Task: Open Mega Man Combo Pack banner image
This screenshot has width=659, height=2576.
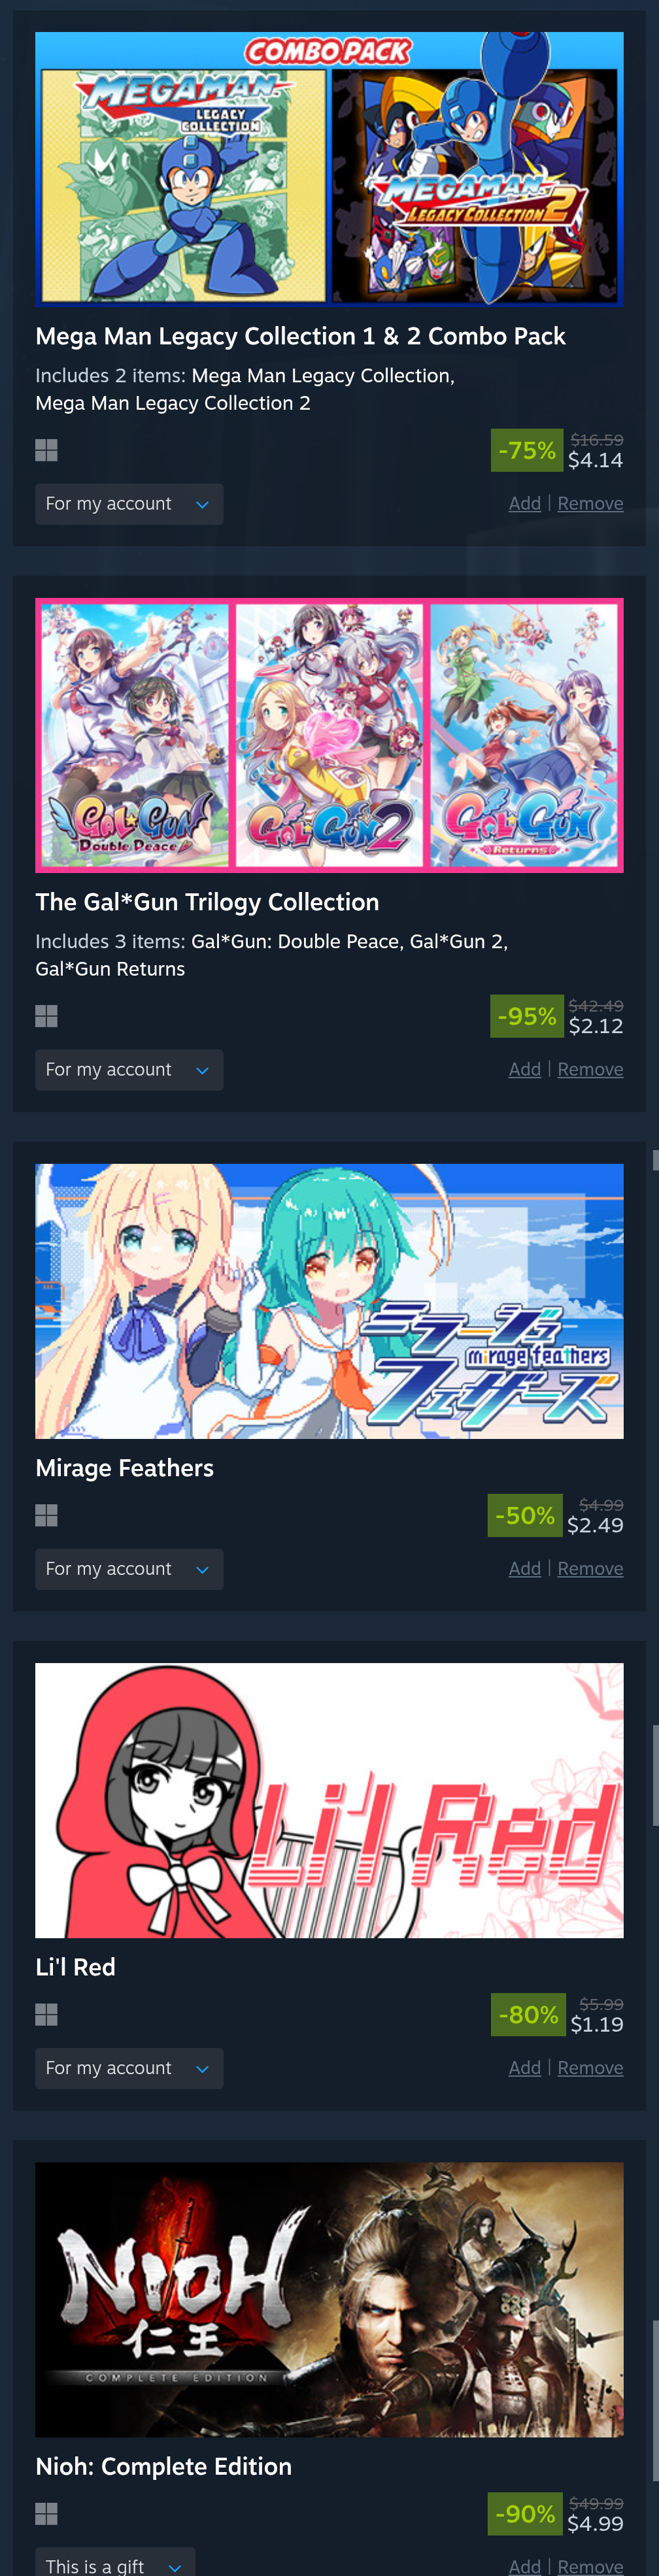Action: [329, 169]
